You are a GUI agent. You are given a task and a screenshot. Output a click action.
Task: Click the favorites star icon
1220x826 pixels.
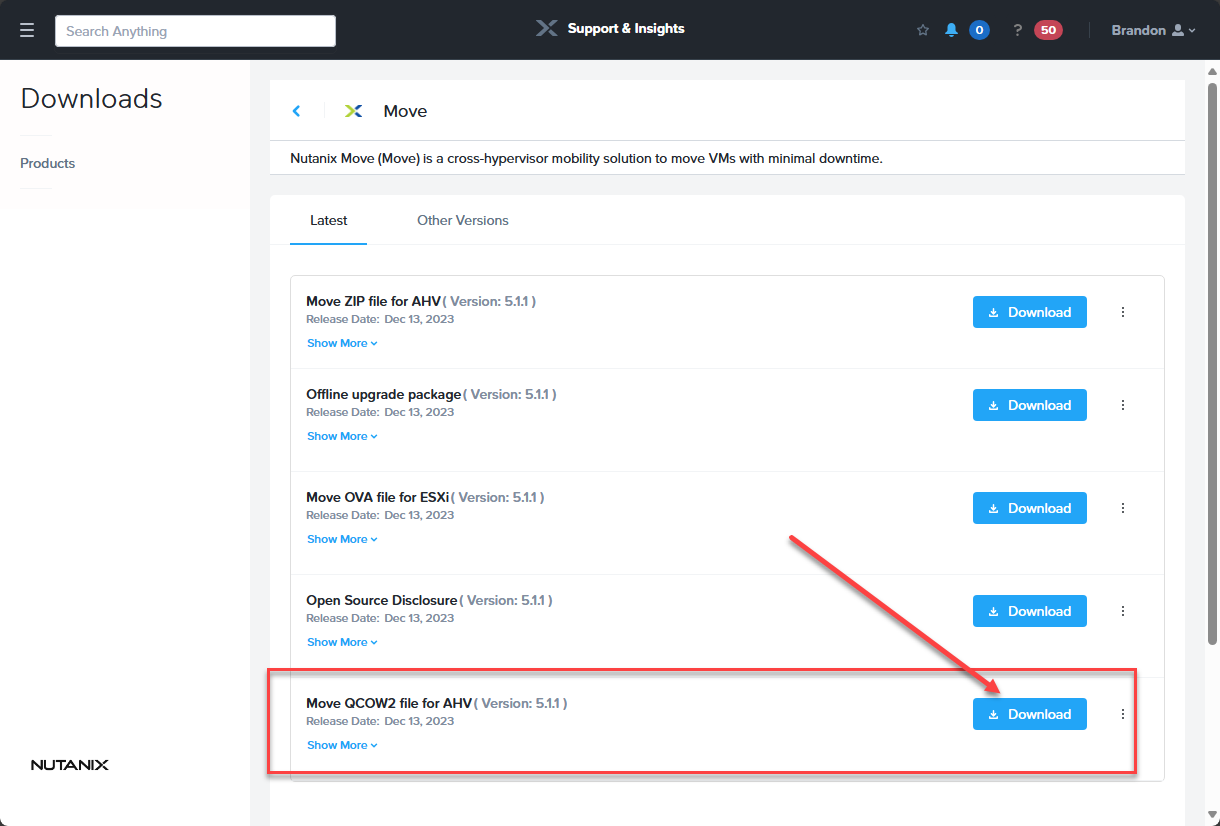923,30
